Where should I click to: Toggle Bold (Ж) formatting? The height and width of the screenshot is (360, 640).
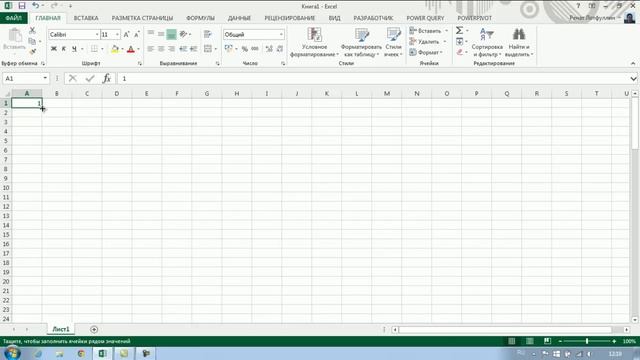click(x=53, y=49)
